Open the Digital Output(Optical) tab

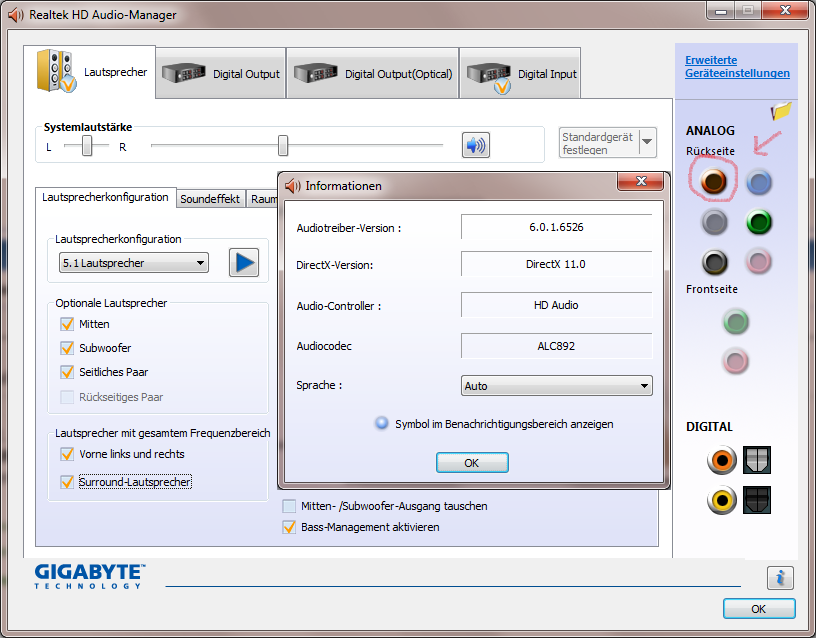(x=373, y=73)
